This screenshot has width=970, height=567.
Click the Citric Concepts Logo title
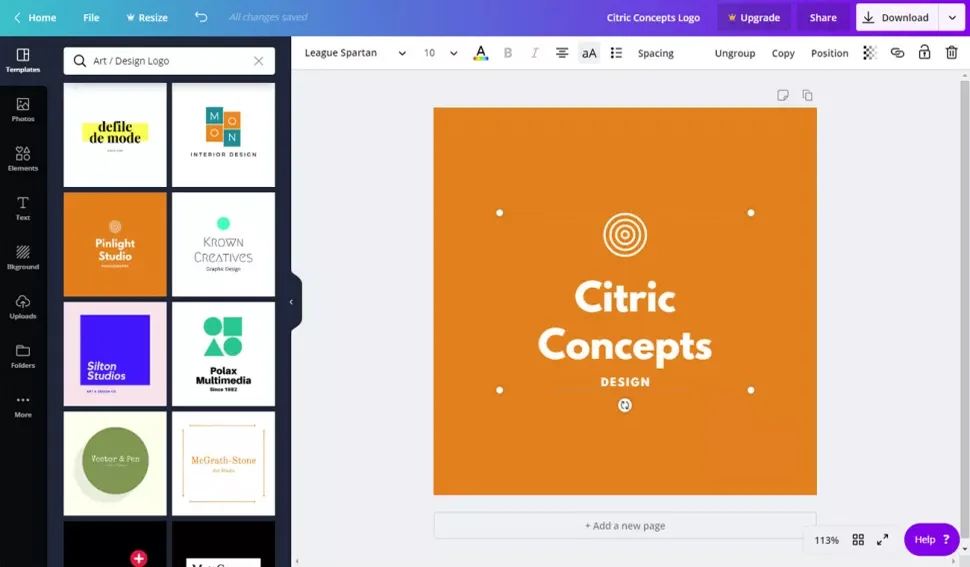click(653, 17)
